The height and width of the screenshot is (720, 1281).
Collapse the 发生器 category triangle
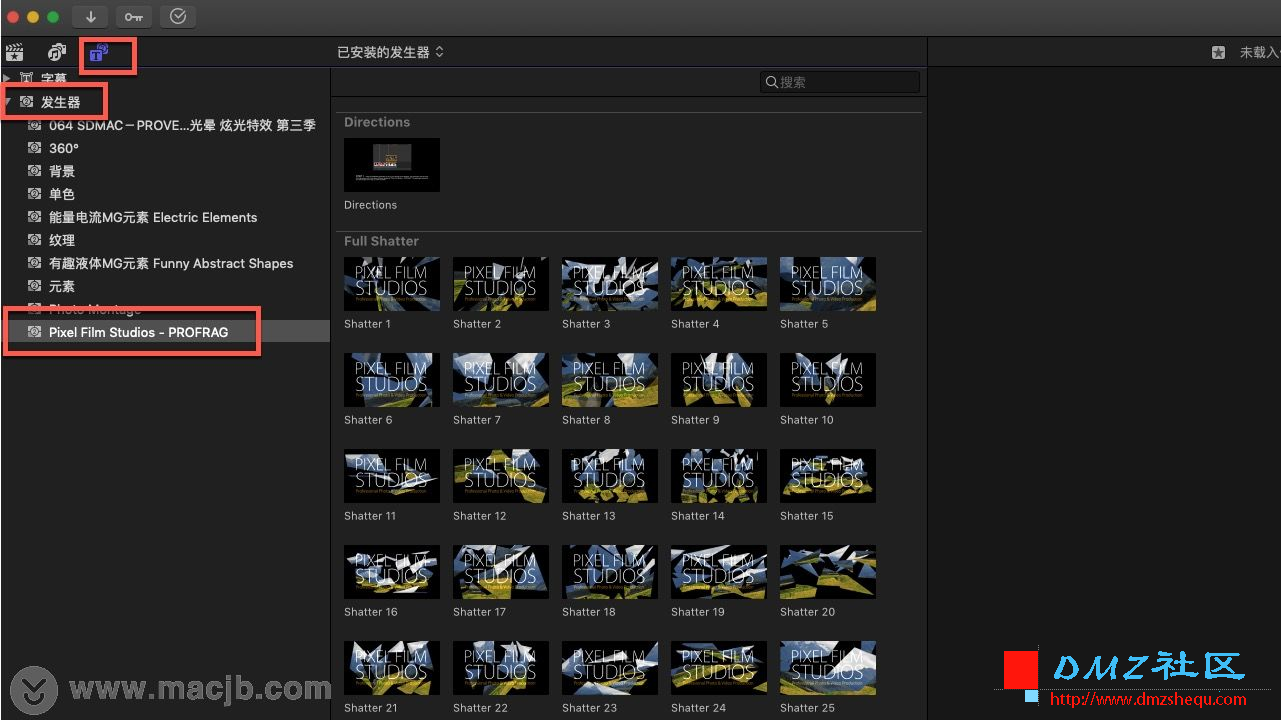coord(7,102)
